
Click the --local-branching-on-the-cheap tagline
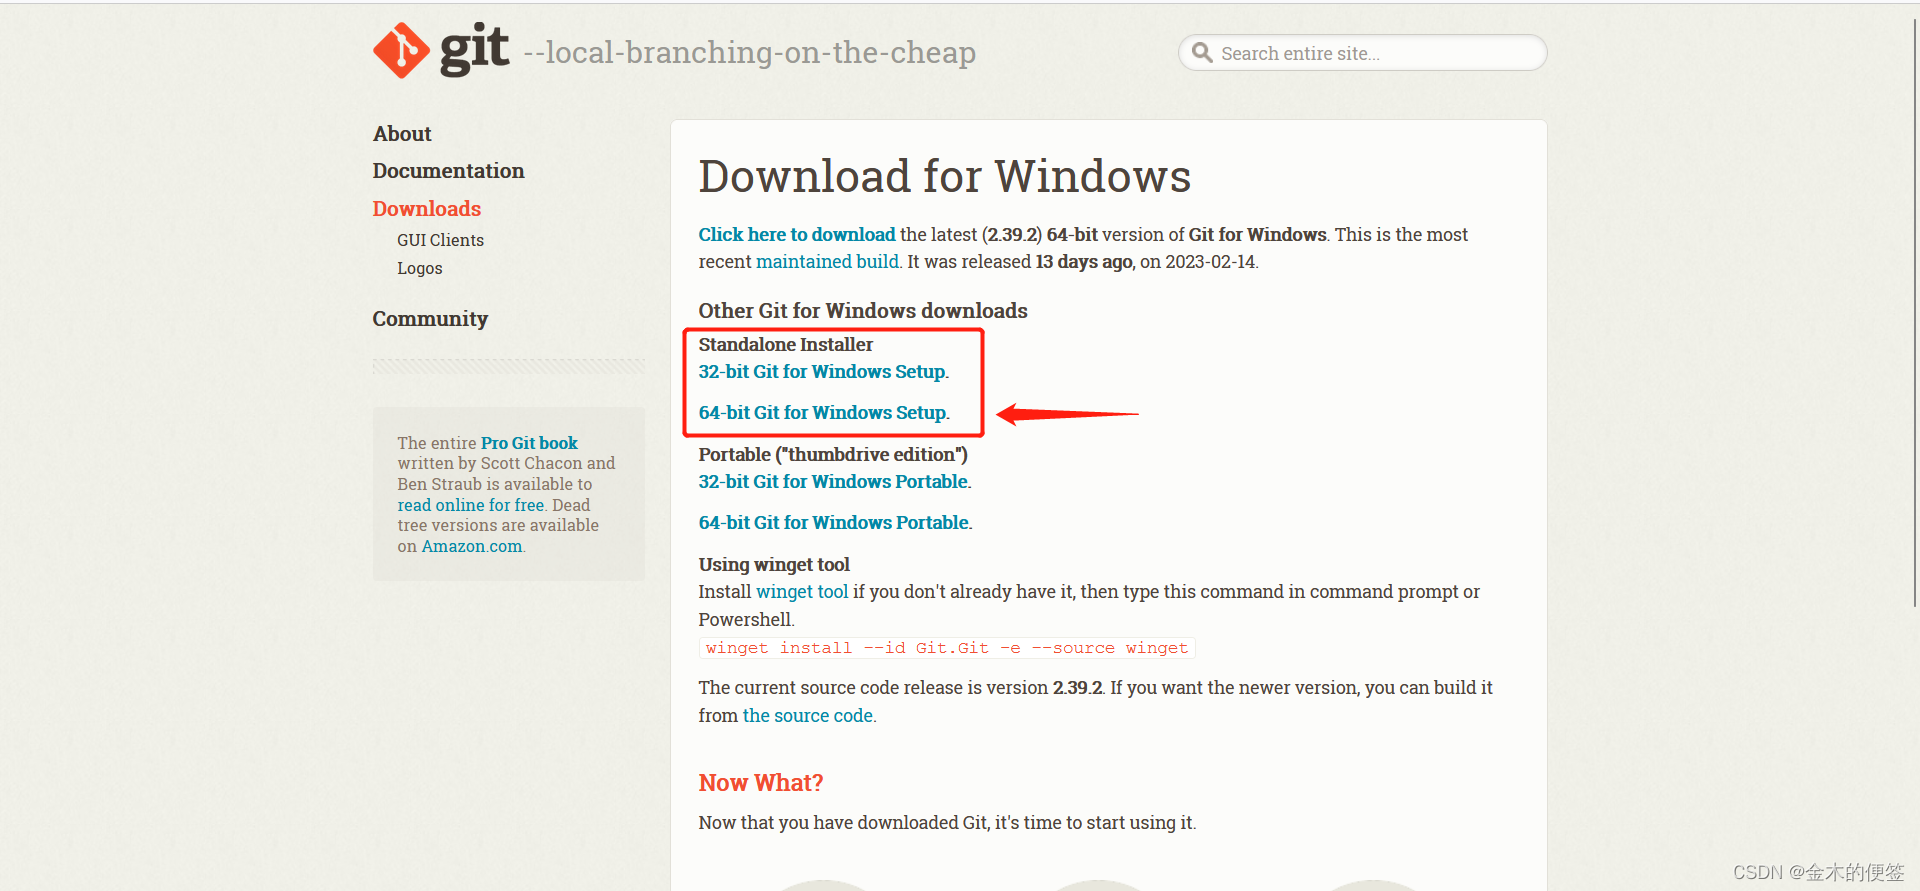tap(750, 52)
